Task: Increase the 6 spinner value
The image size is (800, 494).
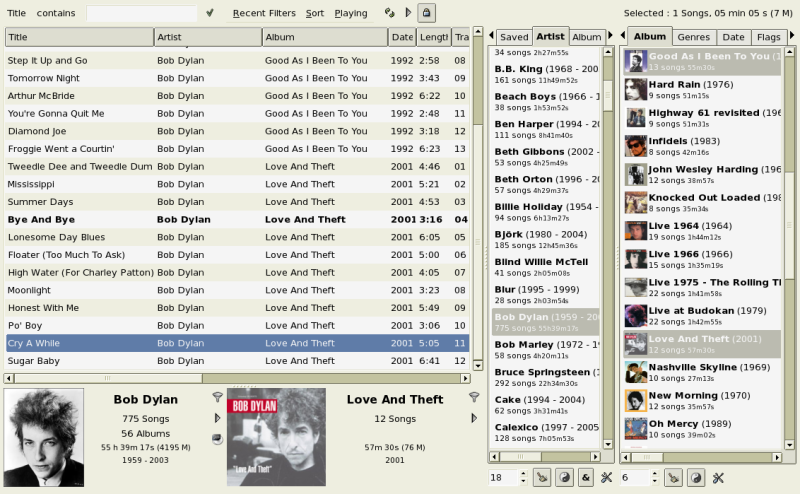Action: [x=655, y=474]
